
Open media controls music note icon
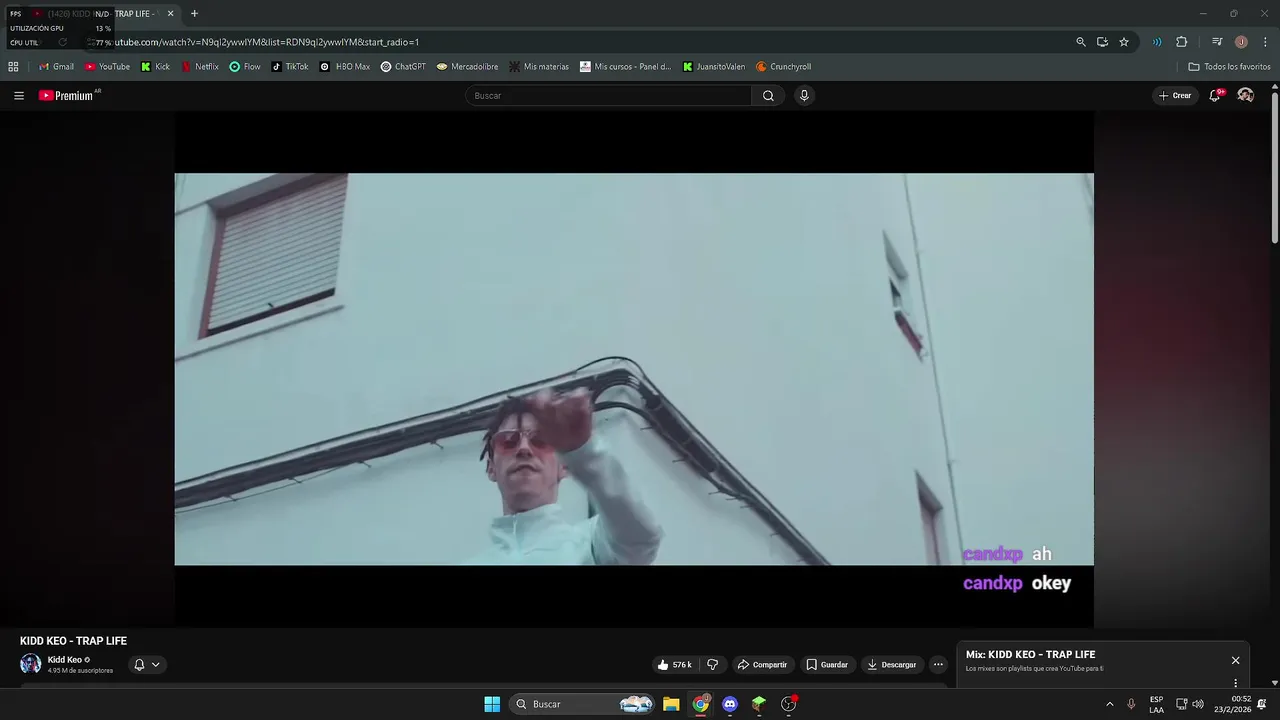point(1217,42)
